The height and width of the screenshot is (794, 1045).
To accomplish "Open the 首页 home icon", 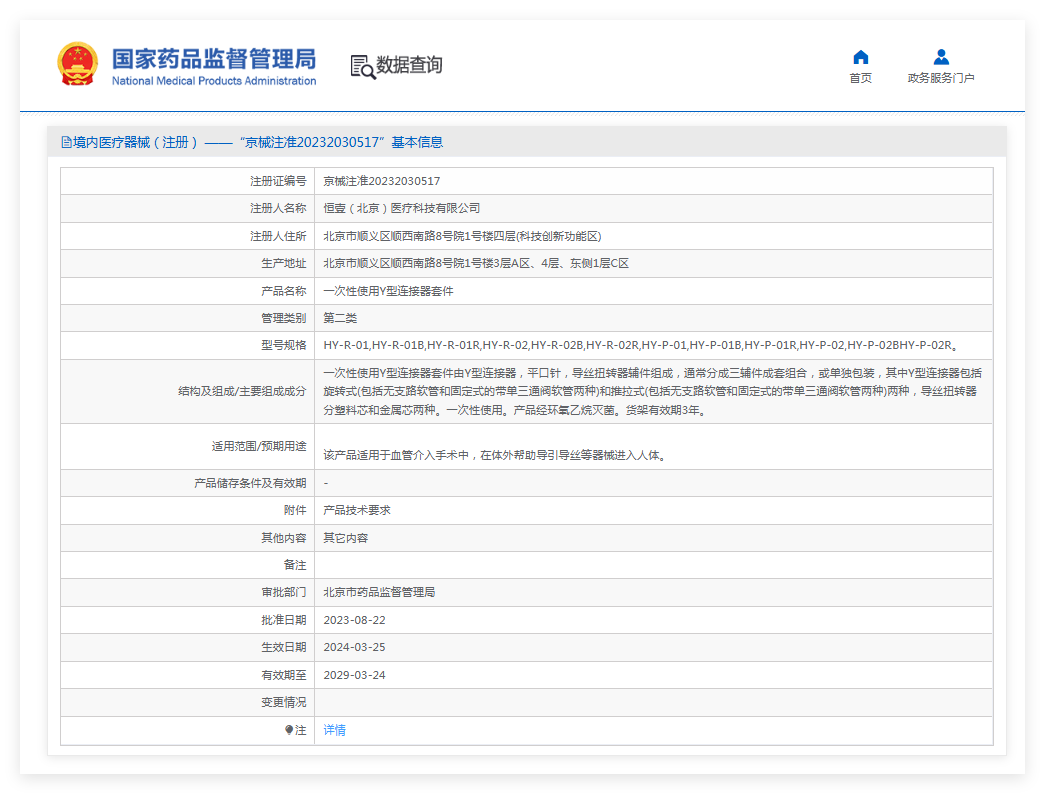I will tap(860, 57).
